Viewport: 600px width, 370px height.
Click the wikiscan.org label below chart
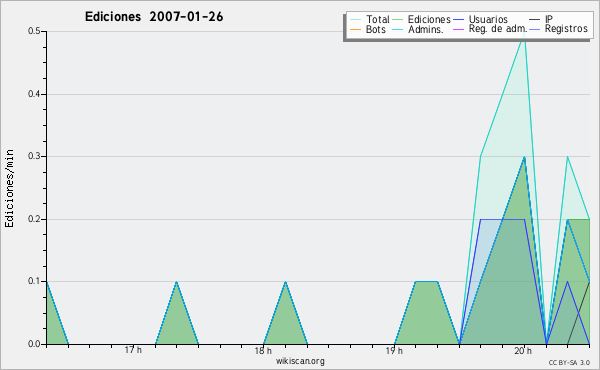coord(300,361)
